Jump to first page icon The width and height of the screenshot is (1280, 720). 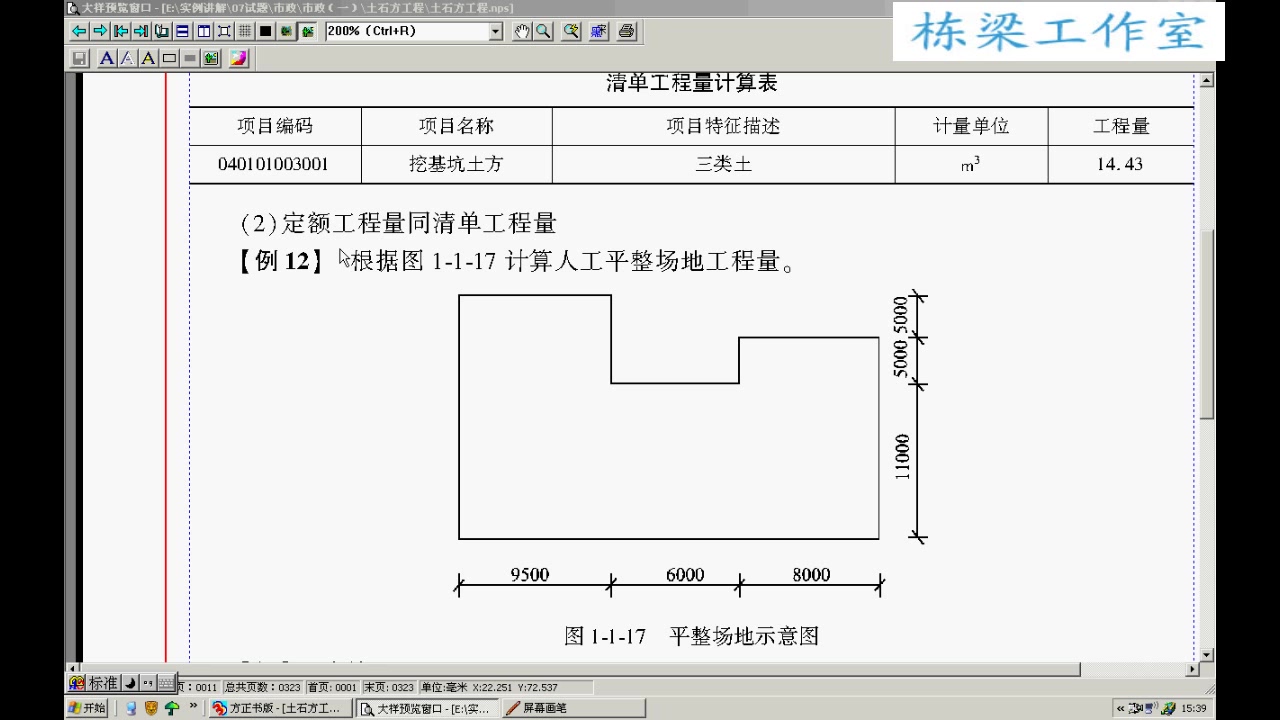120,31
